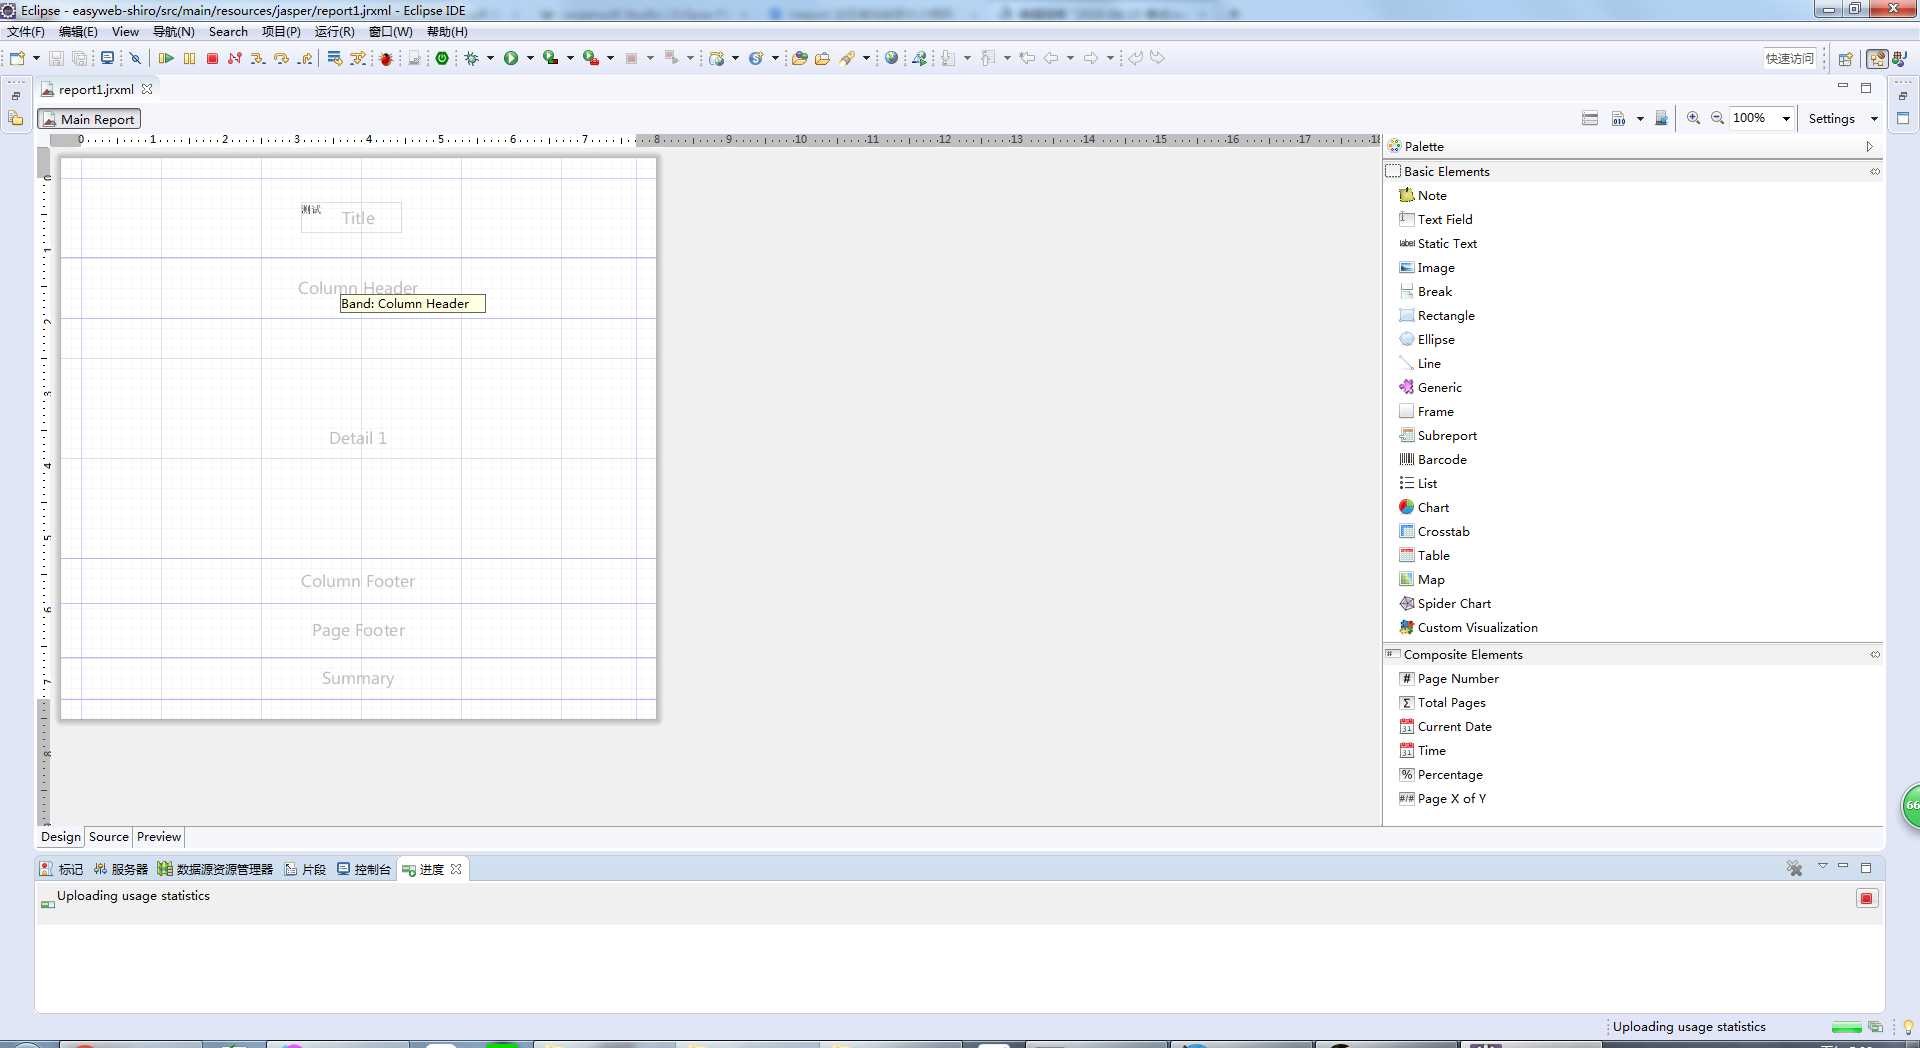
Task: Open the 数据源资源管理器 tab
Action: 215,869
